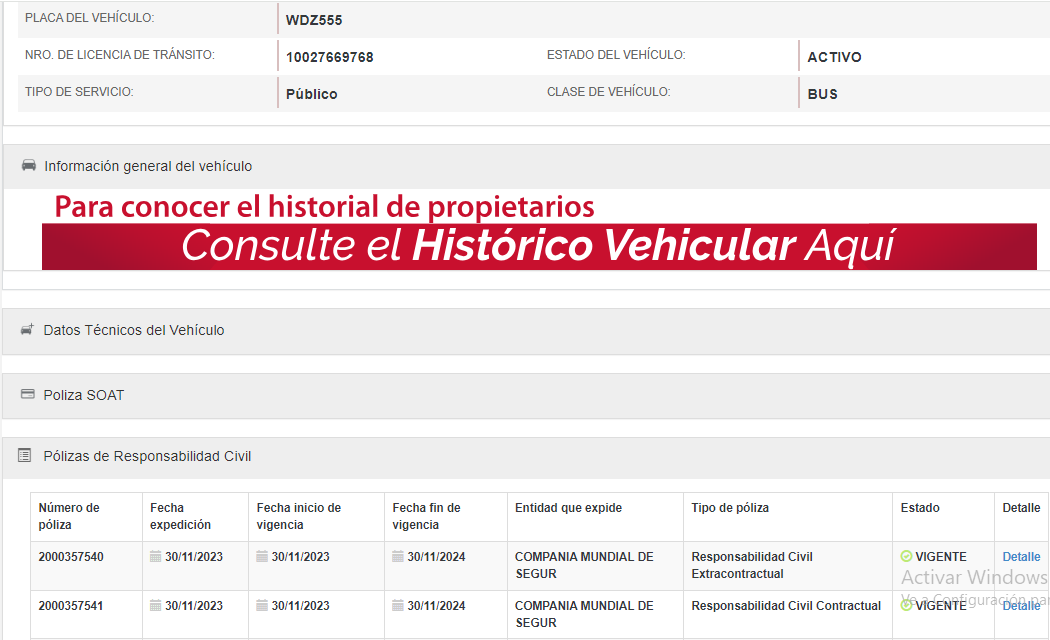This screenshot has width=1050, height=640.
Task: Open Detalle link for policy 2000357540
Action: pyautogui.click(x=1021, y=557)
